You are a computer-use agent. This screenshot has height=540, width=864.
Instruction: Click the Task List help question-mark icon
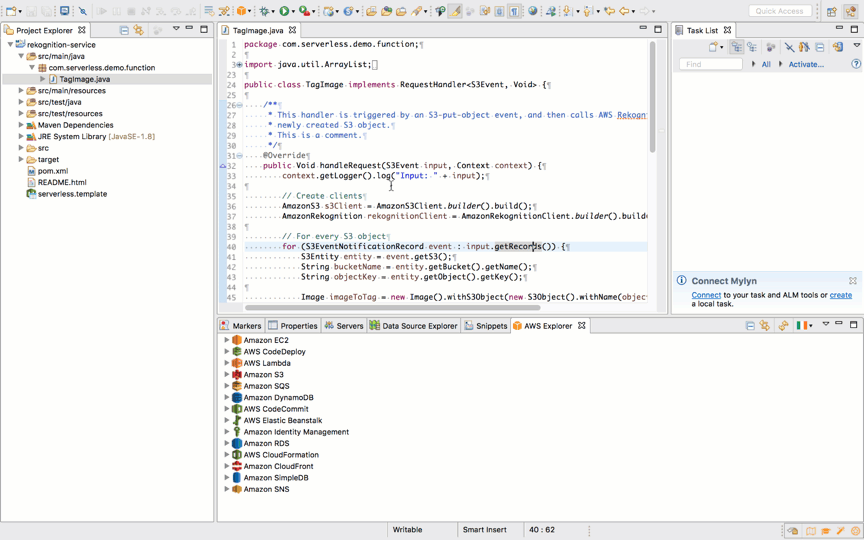[856, 64]
